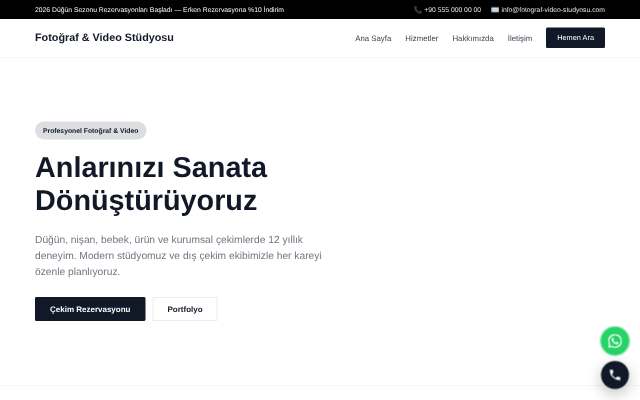The image size is (640, 400).
Task: Click the phone icon beside +90 555 number
Action: click(418, 10)
